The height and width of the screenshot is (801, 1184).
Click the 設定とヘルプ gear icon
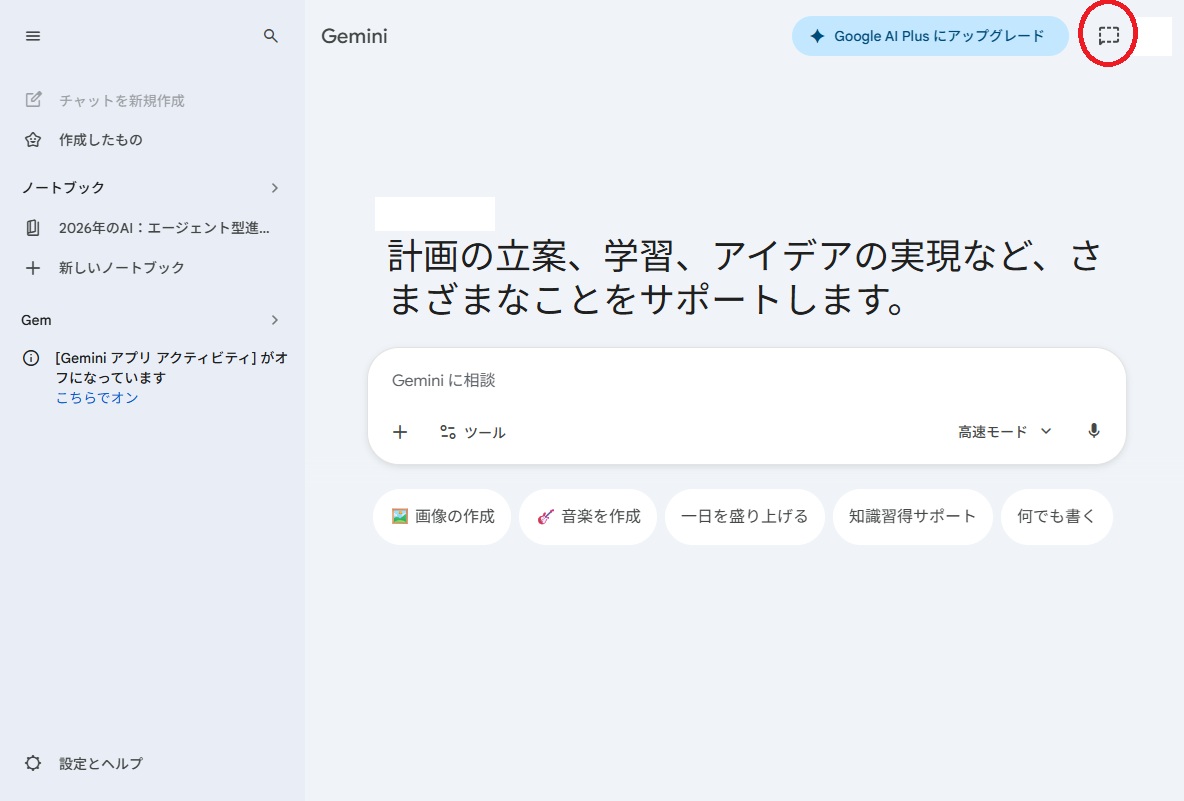pos(32,762)
